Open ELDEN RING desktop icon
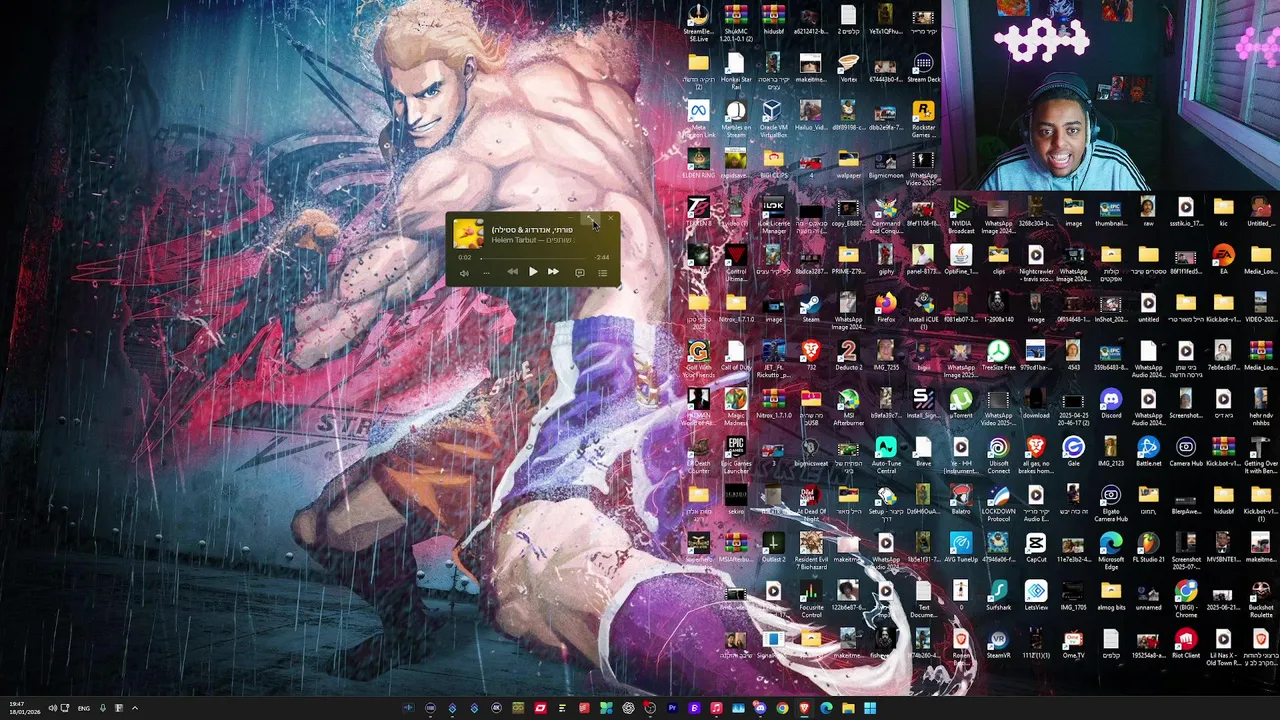Viewport: 1280px width, 720px height. (698, 165)
